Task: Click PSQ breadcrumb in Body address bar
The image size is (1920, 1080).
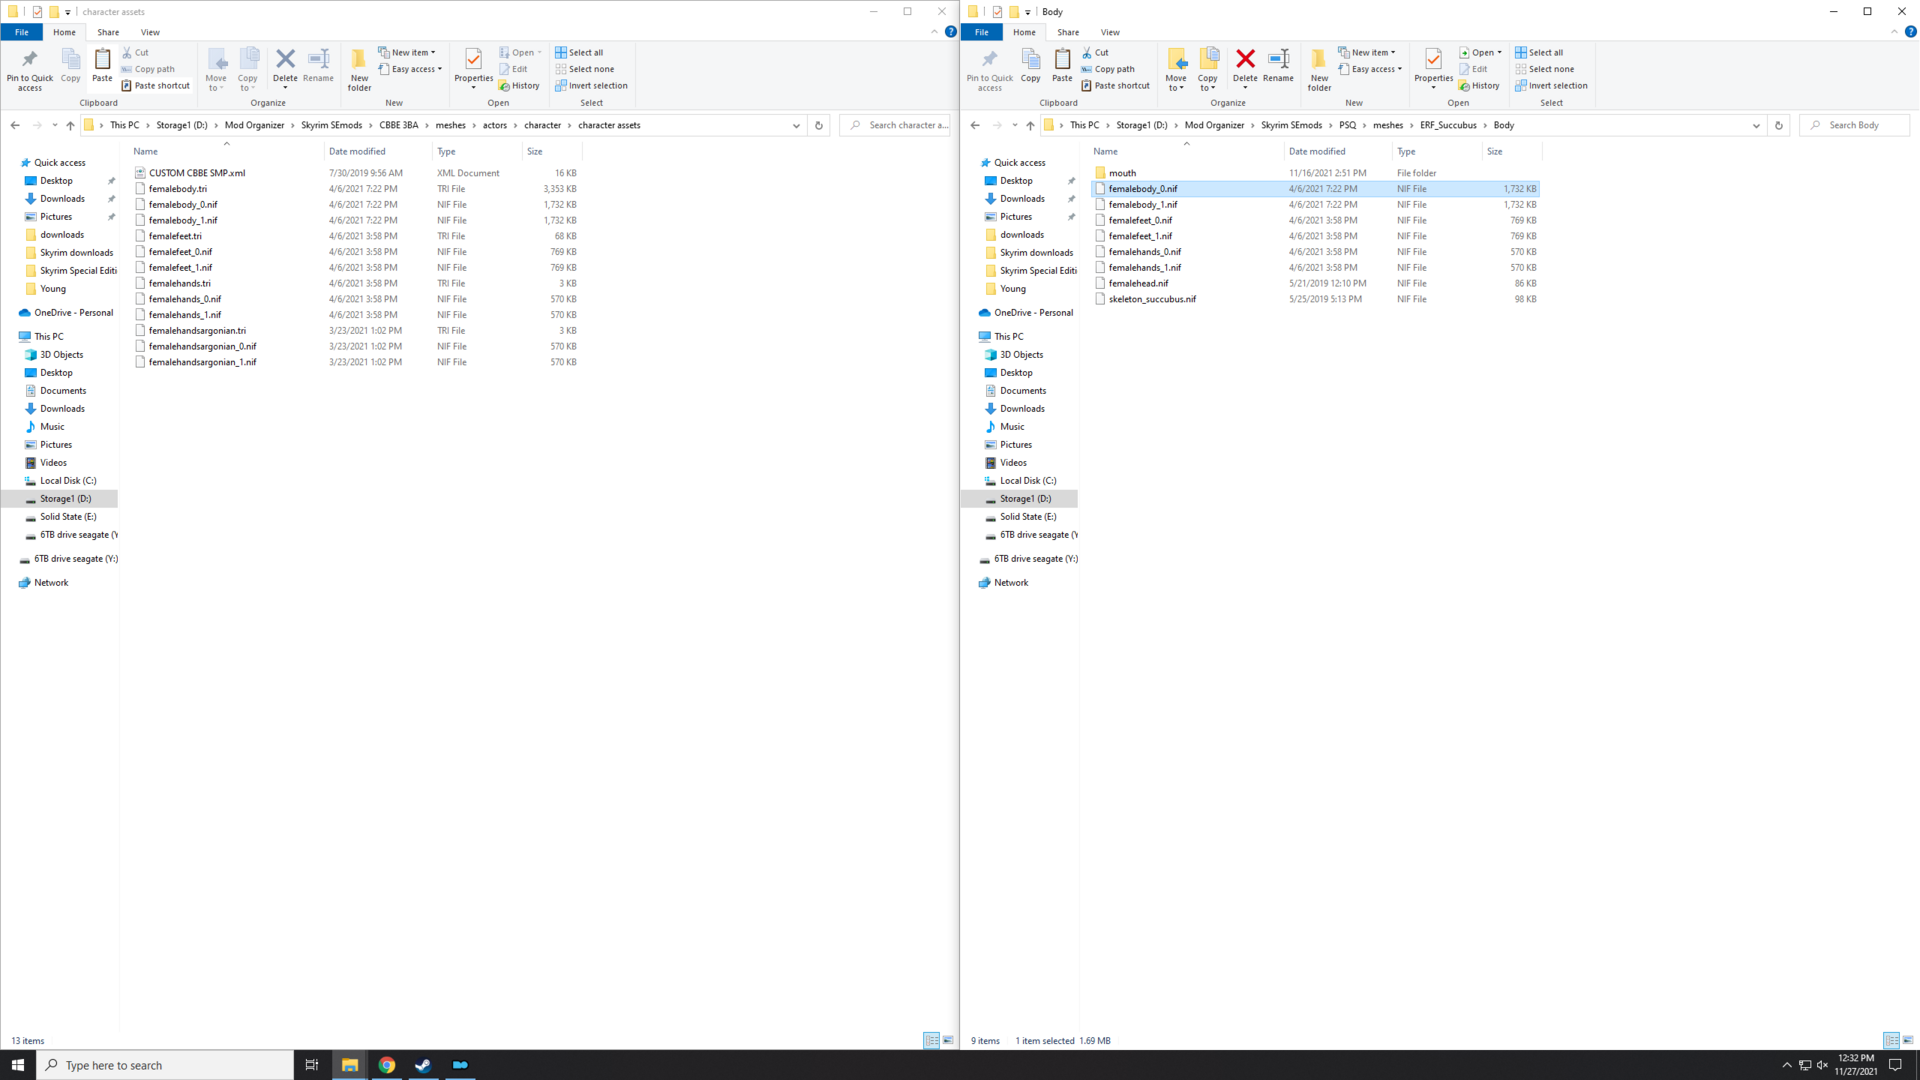Action: (1347, 125)
